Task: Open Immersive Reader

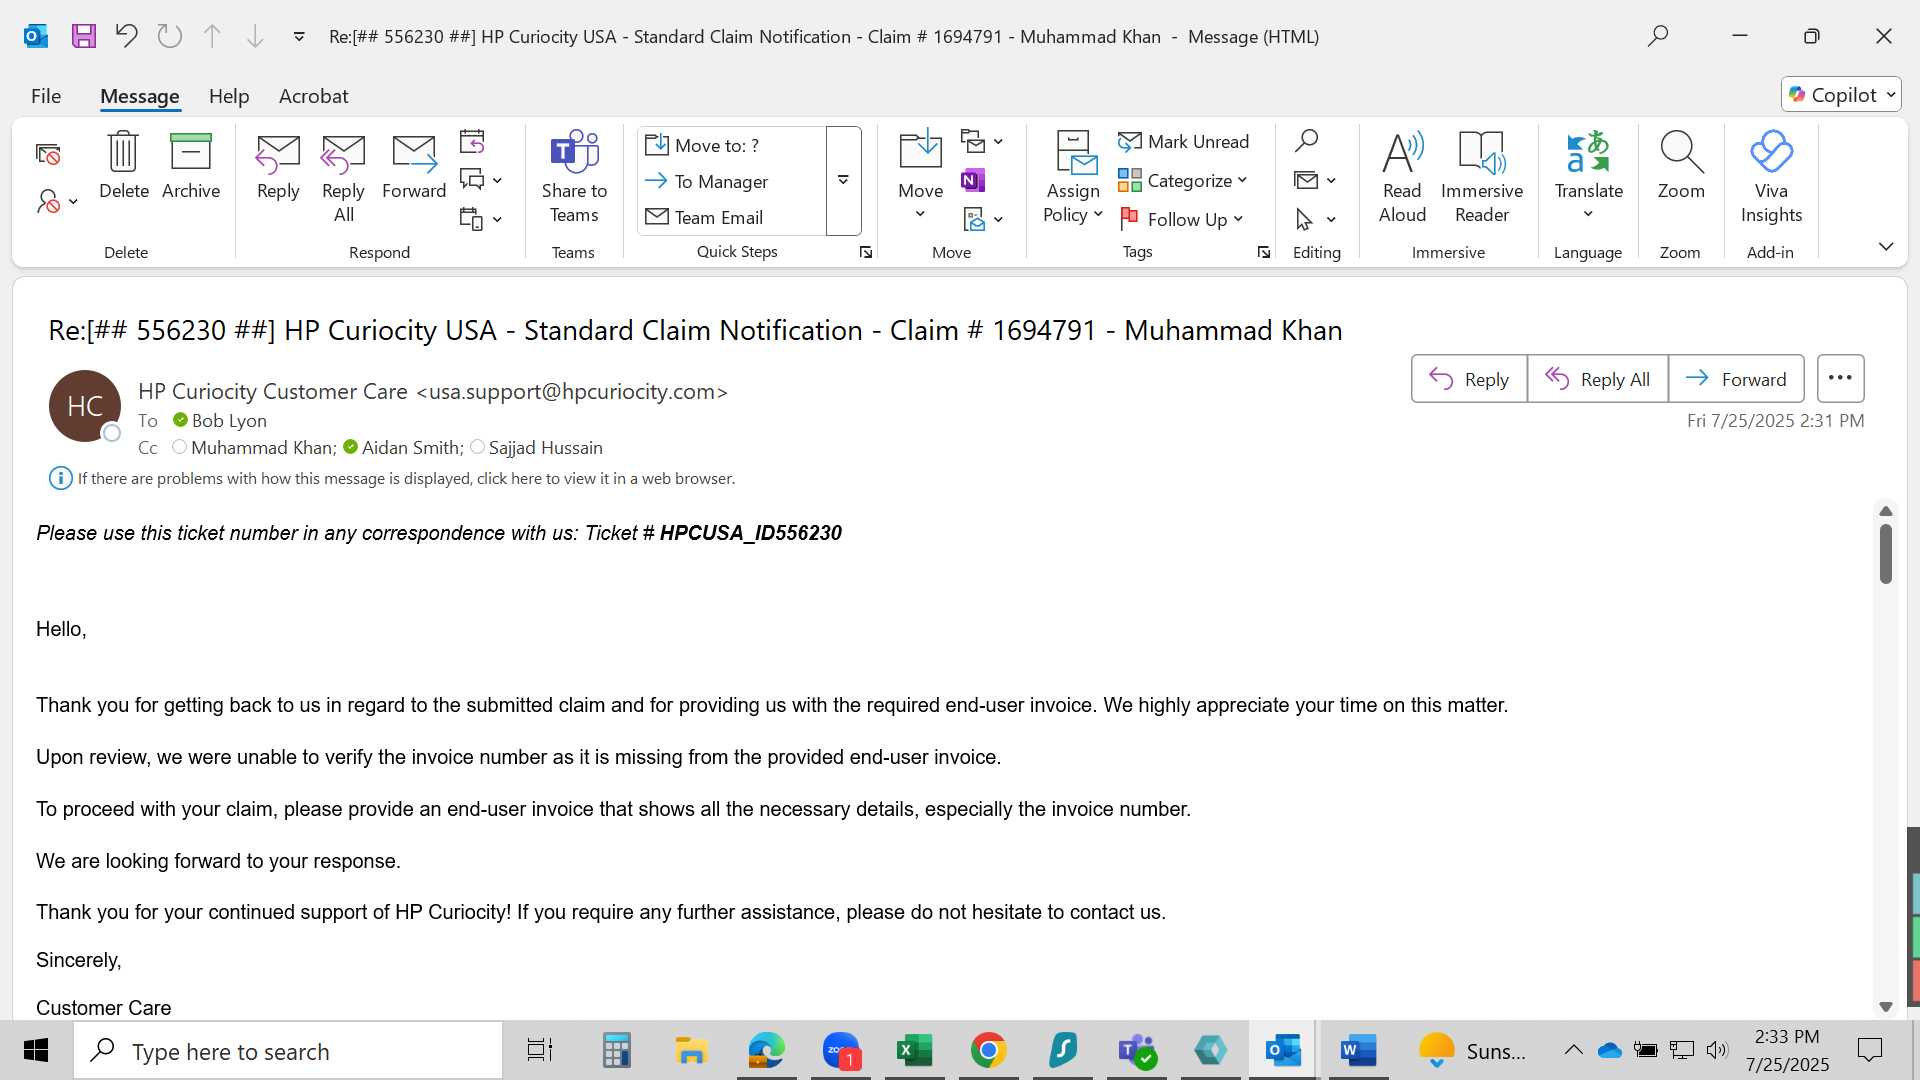Action: click(x=1482, y=178)
